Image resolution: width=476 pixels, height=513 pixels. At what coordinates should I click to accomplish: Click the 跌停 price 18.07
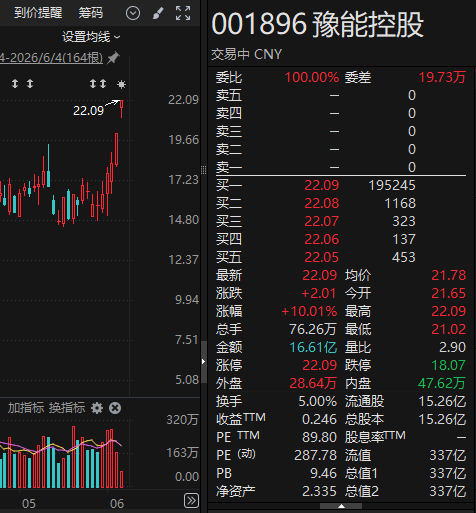tap(448, 365)
